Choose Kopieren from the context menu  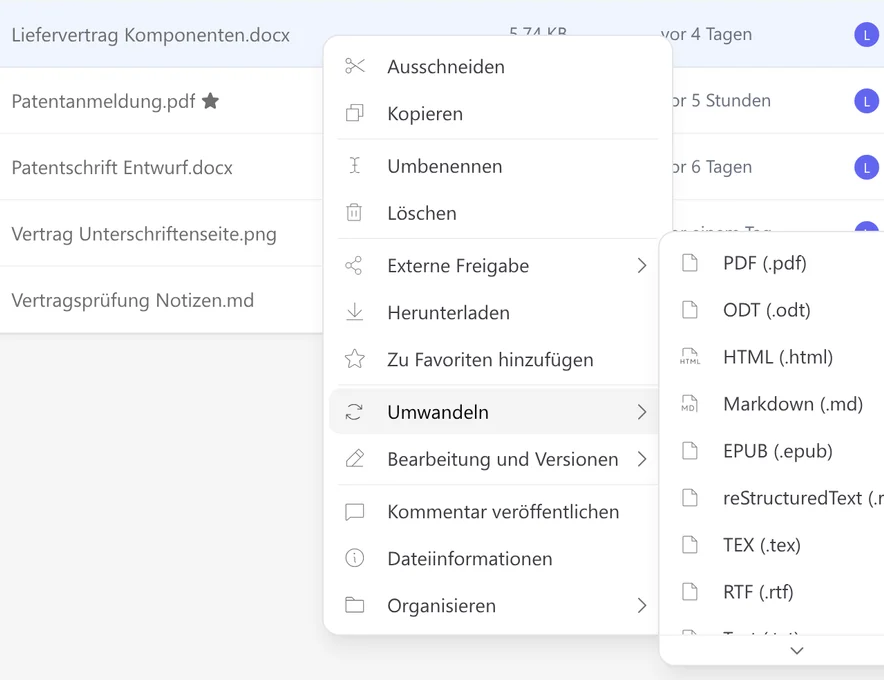(x=498, y=113)
